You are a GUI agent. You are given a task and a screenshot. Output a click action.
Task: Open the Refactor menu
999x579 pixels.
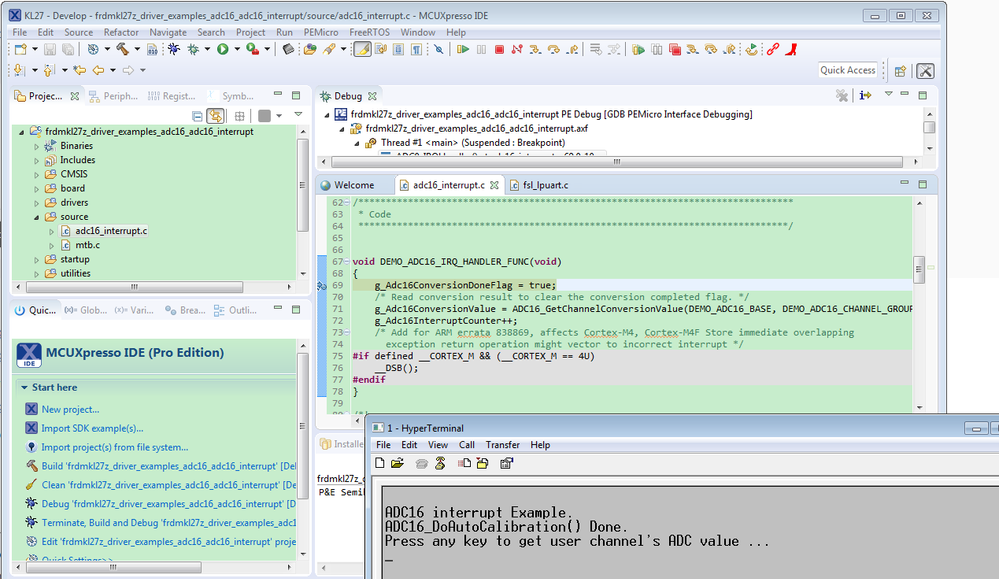121,32
